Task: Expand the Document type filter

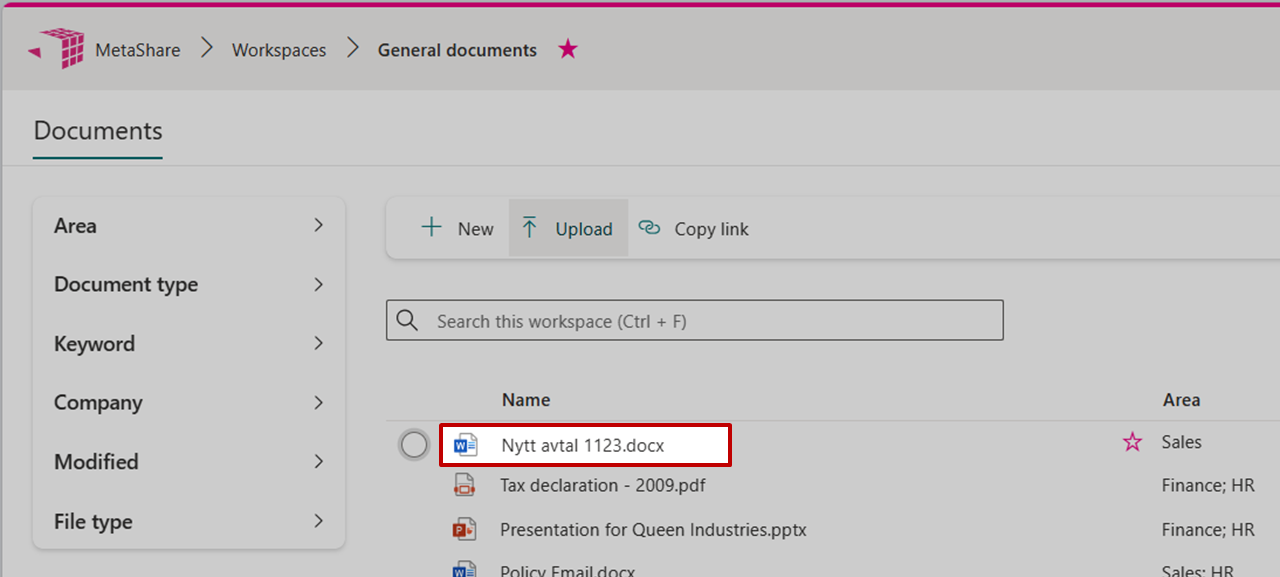Action: 318,285
